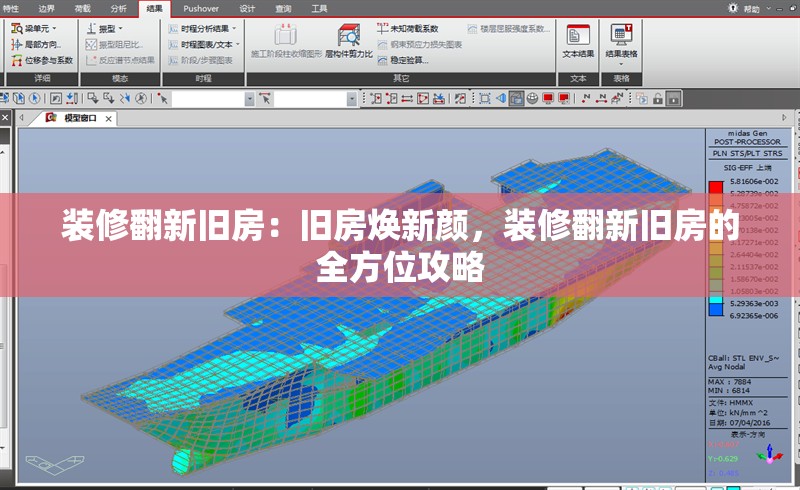Click the 振型阻尼比 command

[x=114, y=44]
